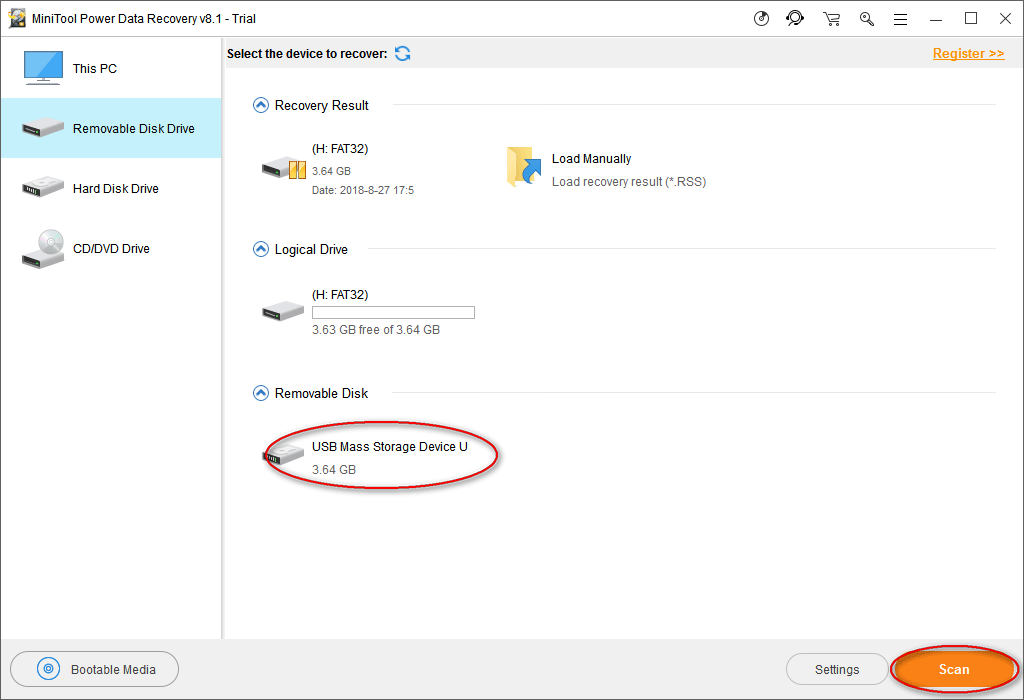
Task: Open the hamburger menu
Action: pyautogui.click(x=900, y=18)
